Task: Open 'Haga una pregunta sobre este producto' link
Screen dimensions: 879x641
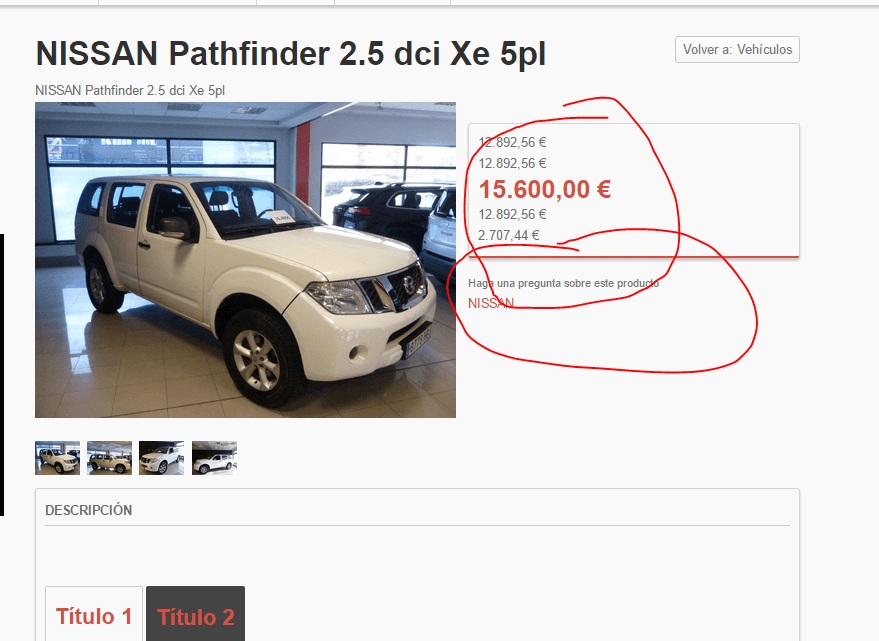Action: [563, 283]
